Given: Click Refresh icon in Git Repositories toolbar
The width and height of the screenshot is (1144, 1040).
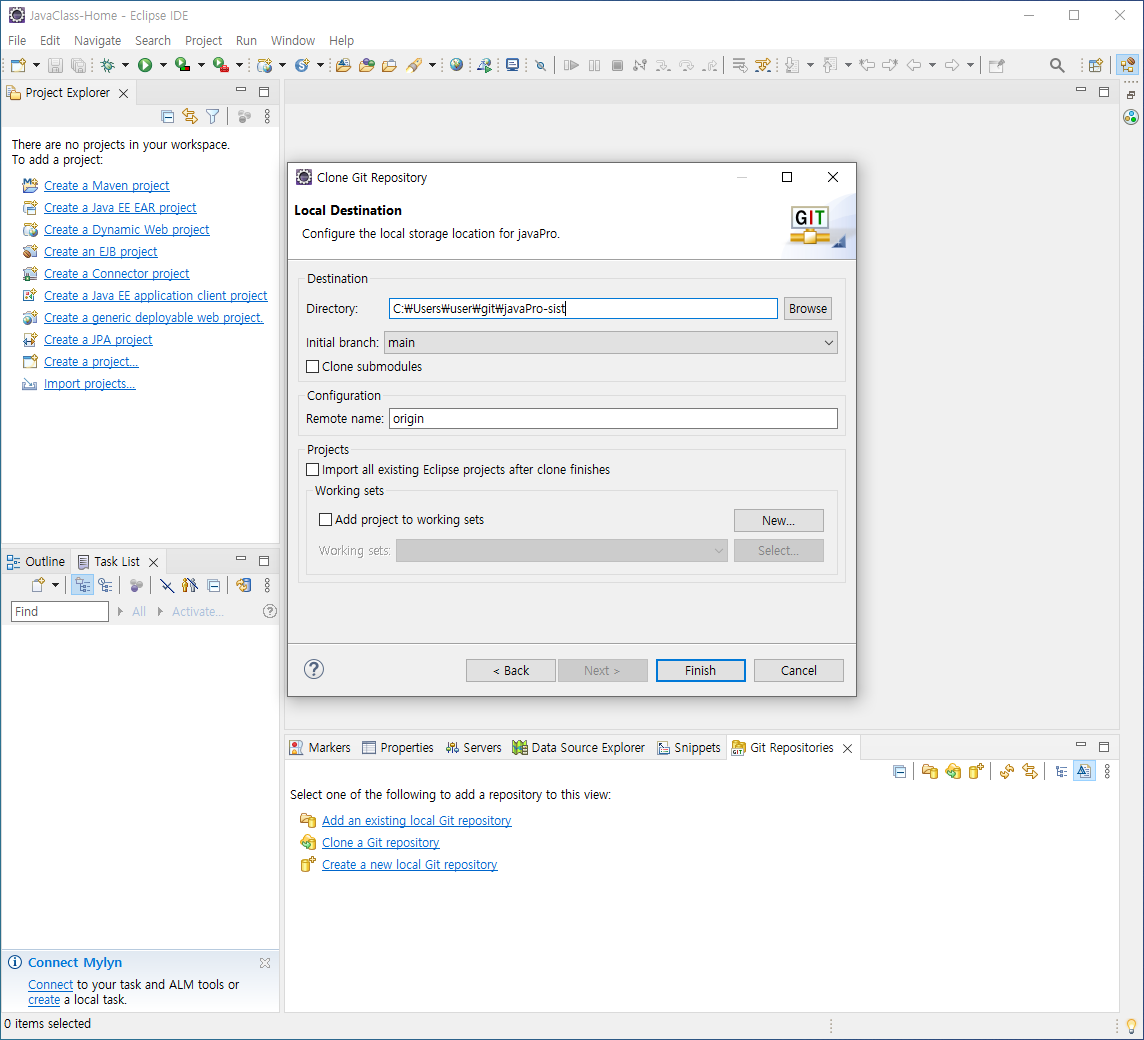Looking at the screenshot, I should (x=1007, y=771).
